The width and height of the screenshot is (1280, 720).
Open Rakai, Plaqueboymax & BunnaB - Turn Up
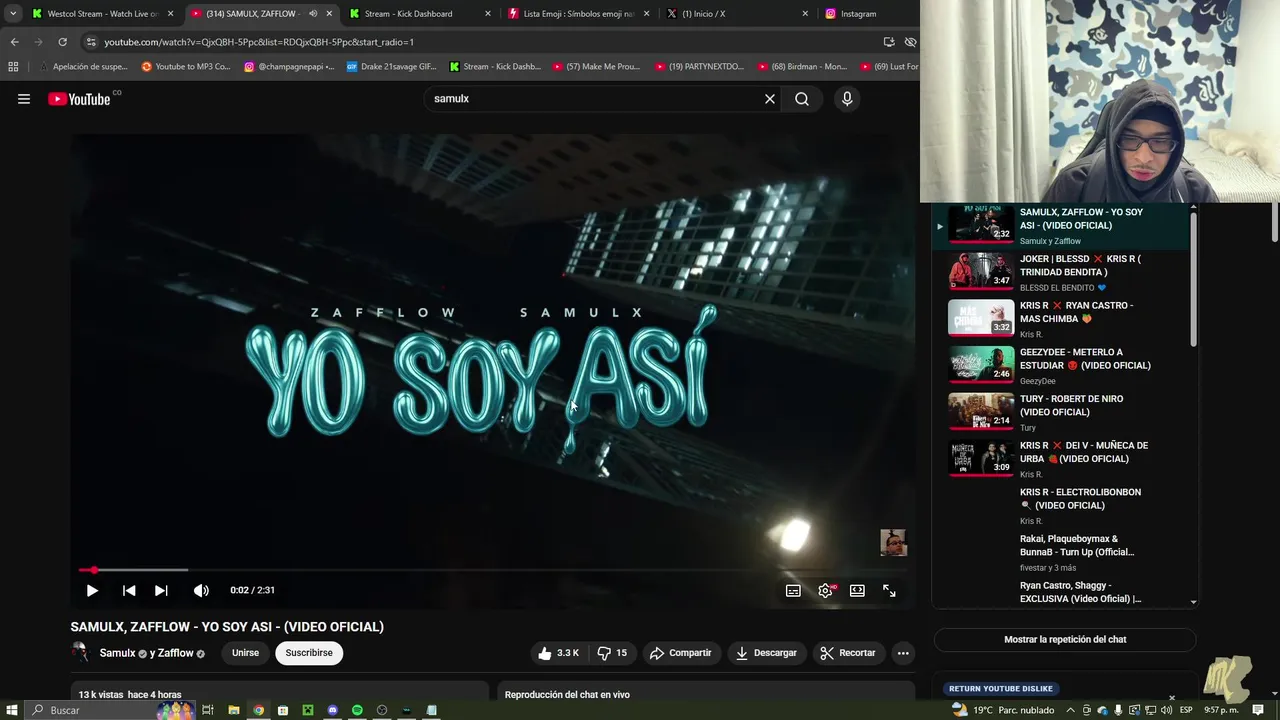1062,552
